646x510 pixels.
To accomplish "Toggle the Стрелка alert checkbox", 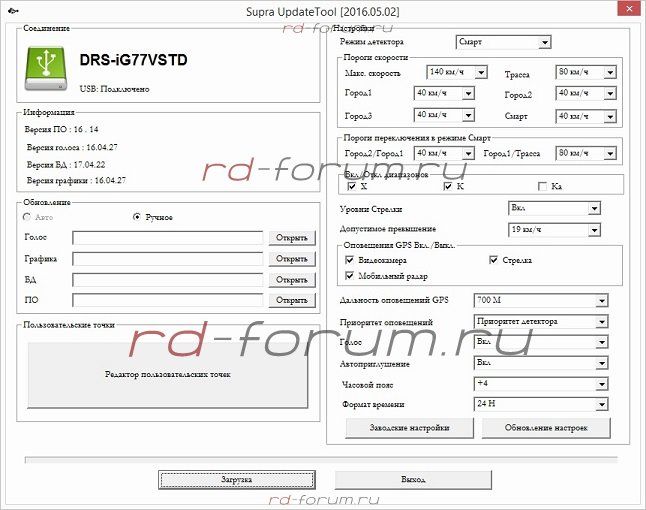I will 494,260.
